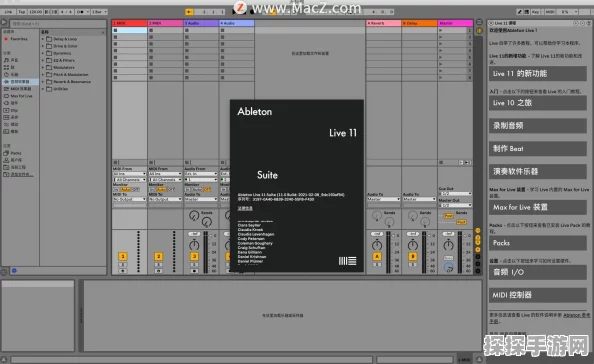The width and height of the screenshot is (594, 364).
Task: Toggle the track 1 activator button
Action: (123, 256)
